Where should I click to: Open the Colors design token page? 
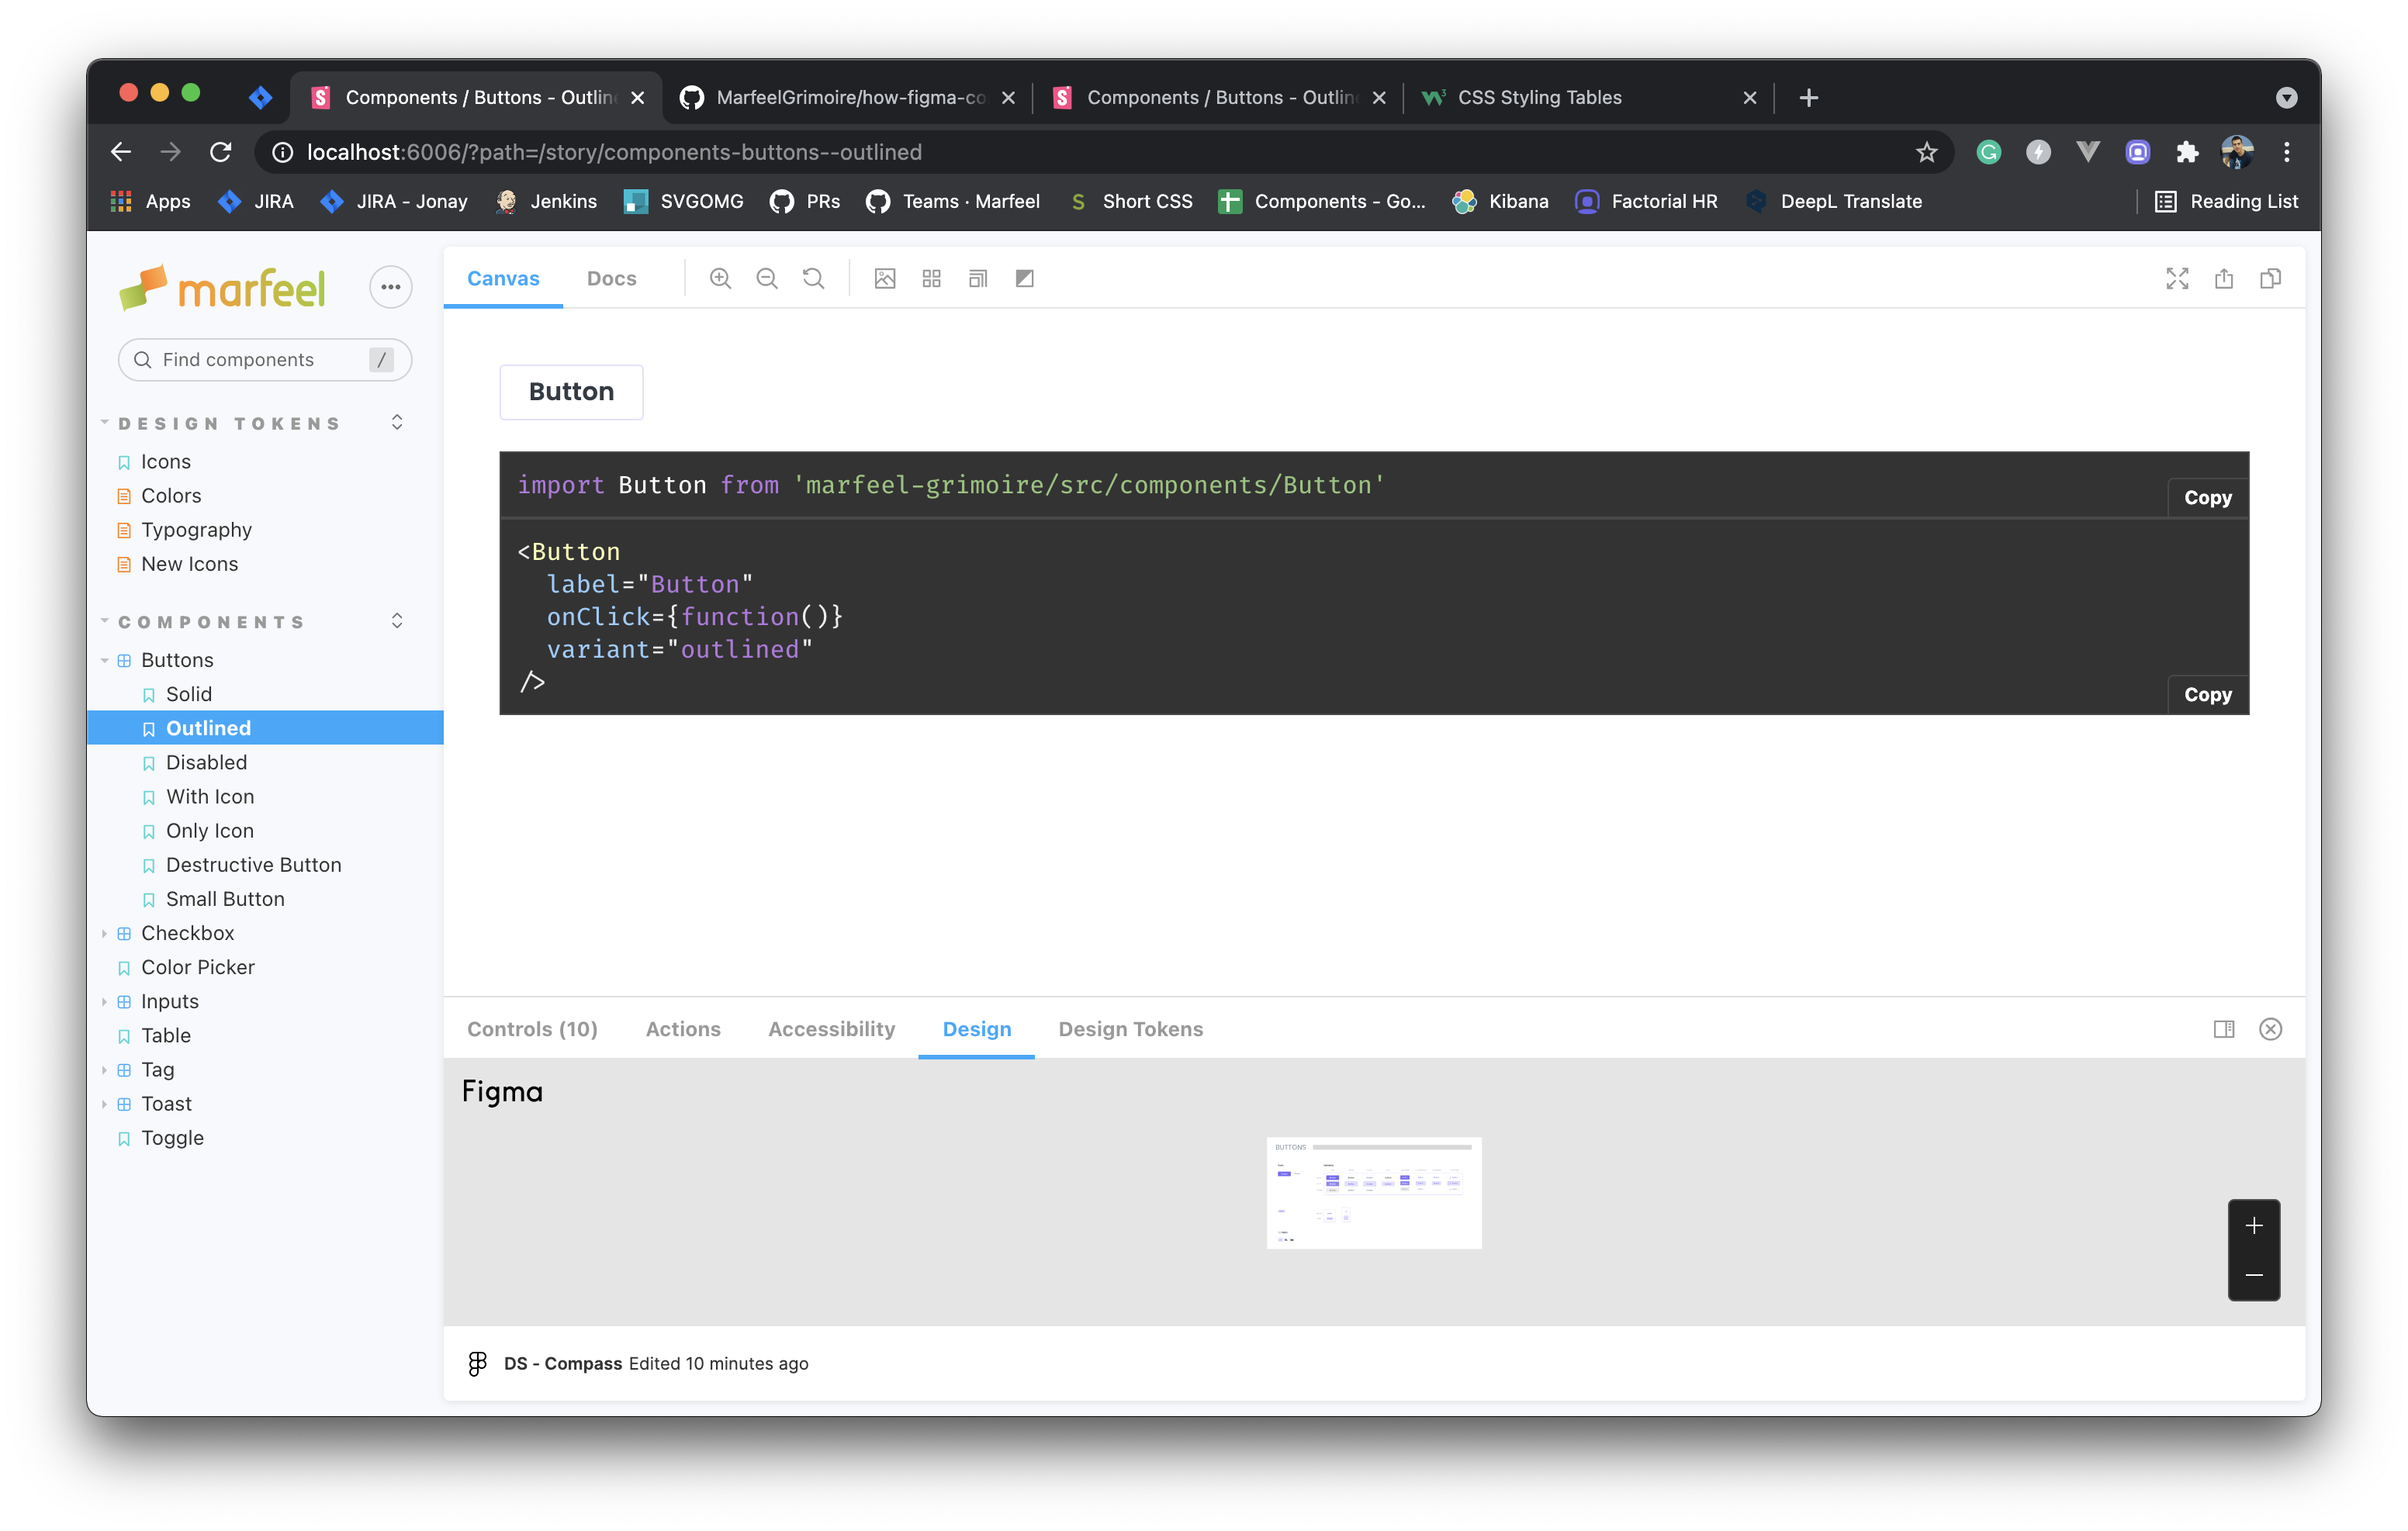[170, 496]
